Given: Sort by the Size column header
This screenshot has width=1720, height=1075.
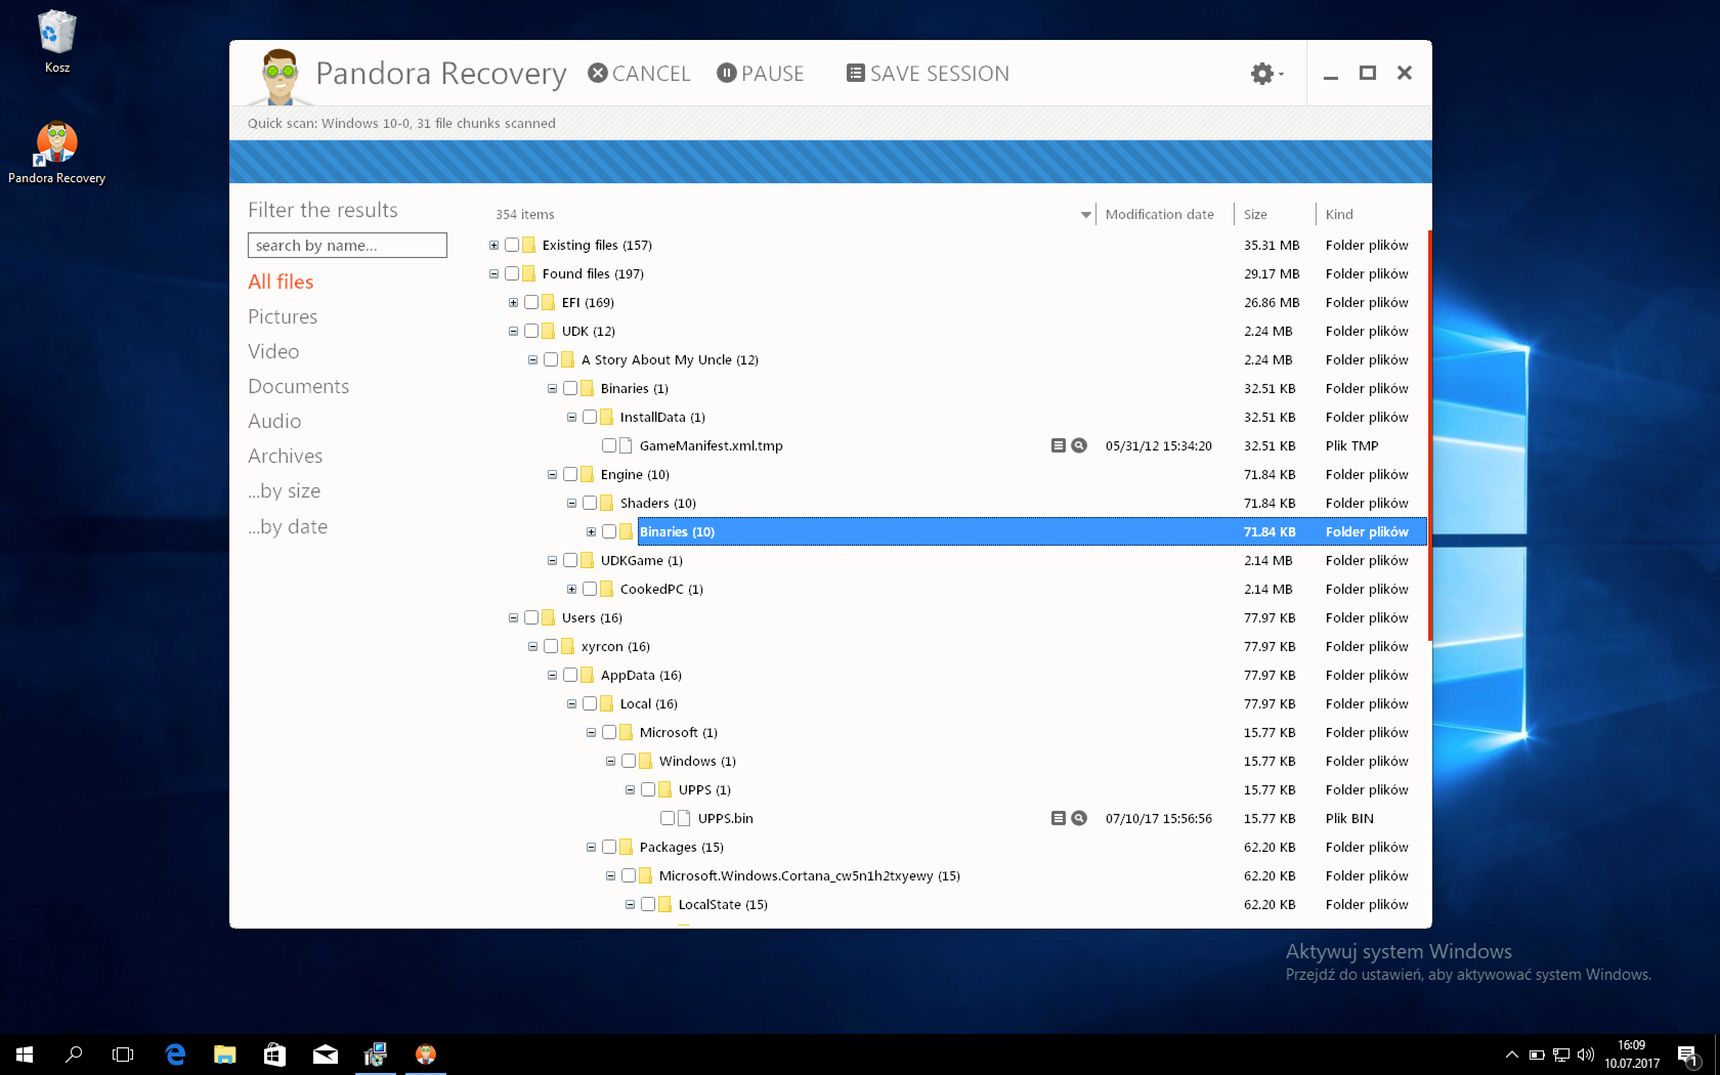Looking at the screenshot, I should [x=1256, y=215].
